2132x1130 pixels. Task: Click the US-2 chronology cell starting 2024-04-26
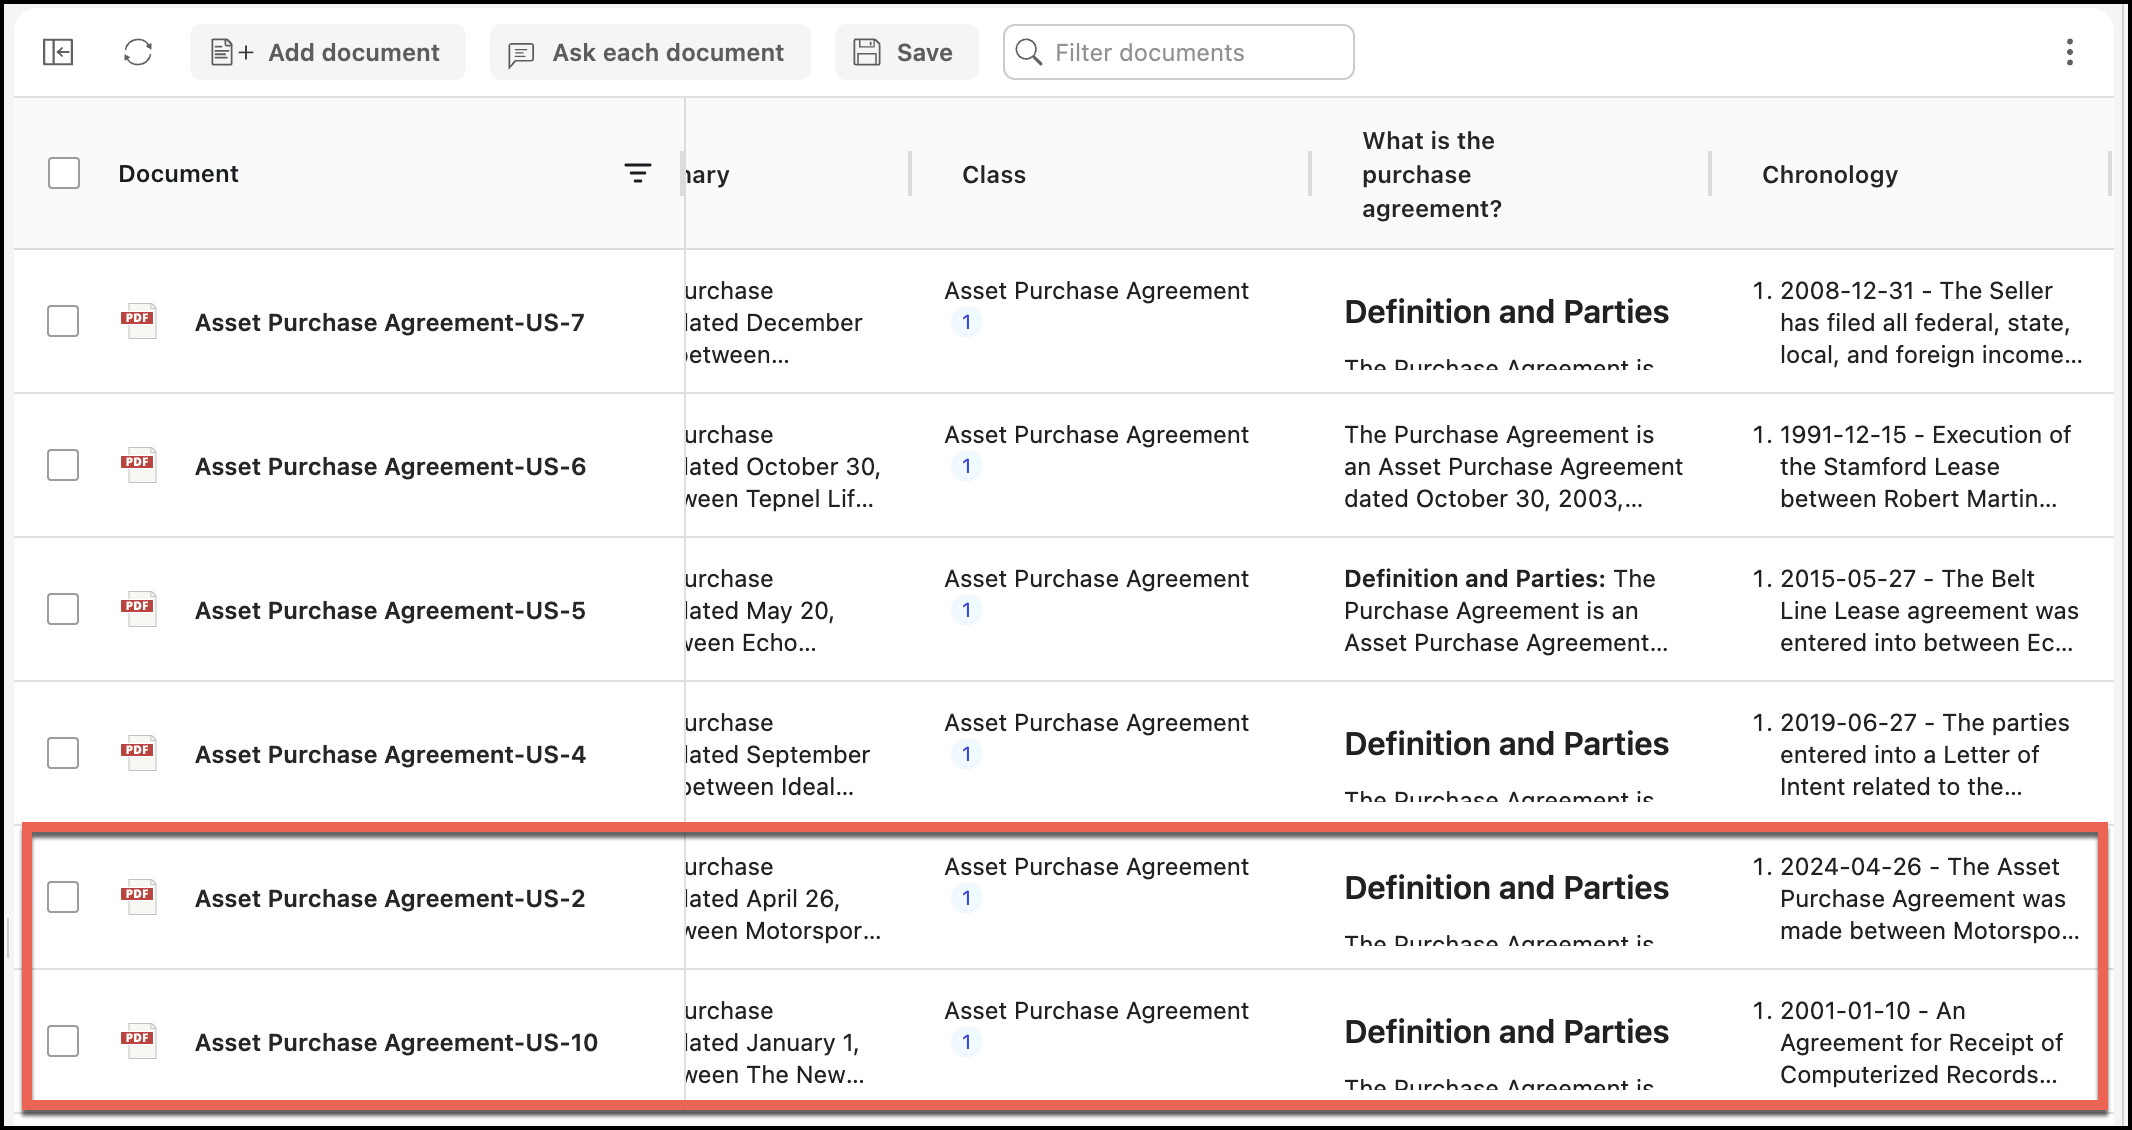[1916, 898]
